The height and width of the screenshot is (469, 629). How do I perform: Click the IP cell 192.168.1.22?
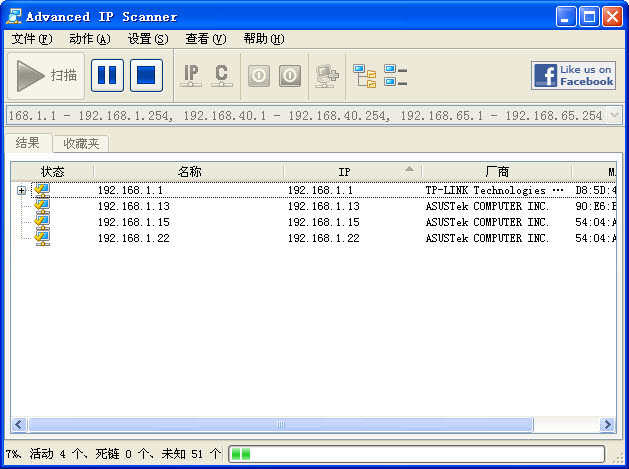[x=323, y=238]
